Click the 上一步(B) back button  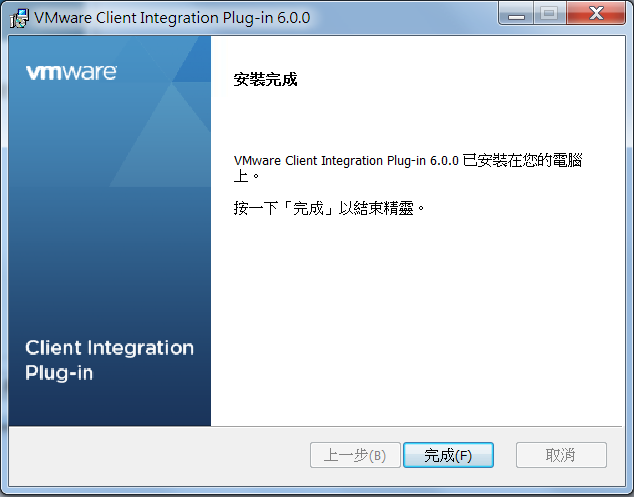click(355, 455)
